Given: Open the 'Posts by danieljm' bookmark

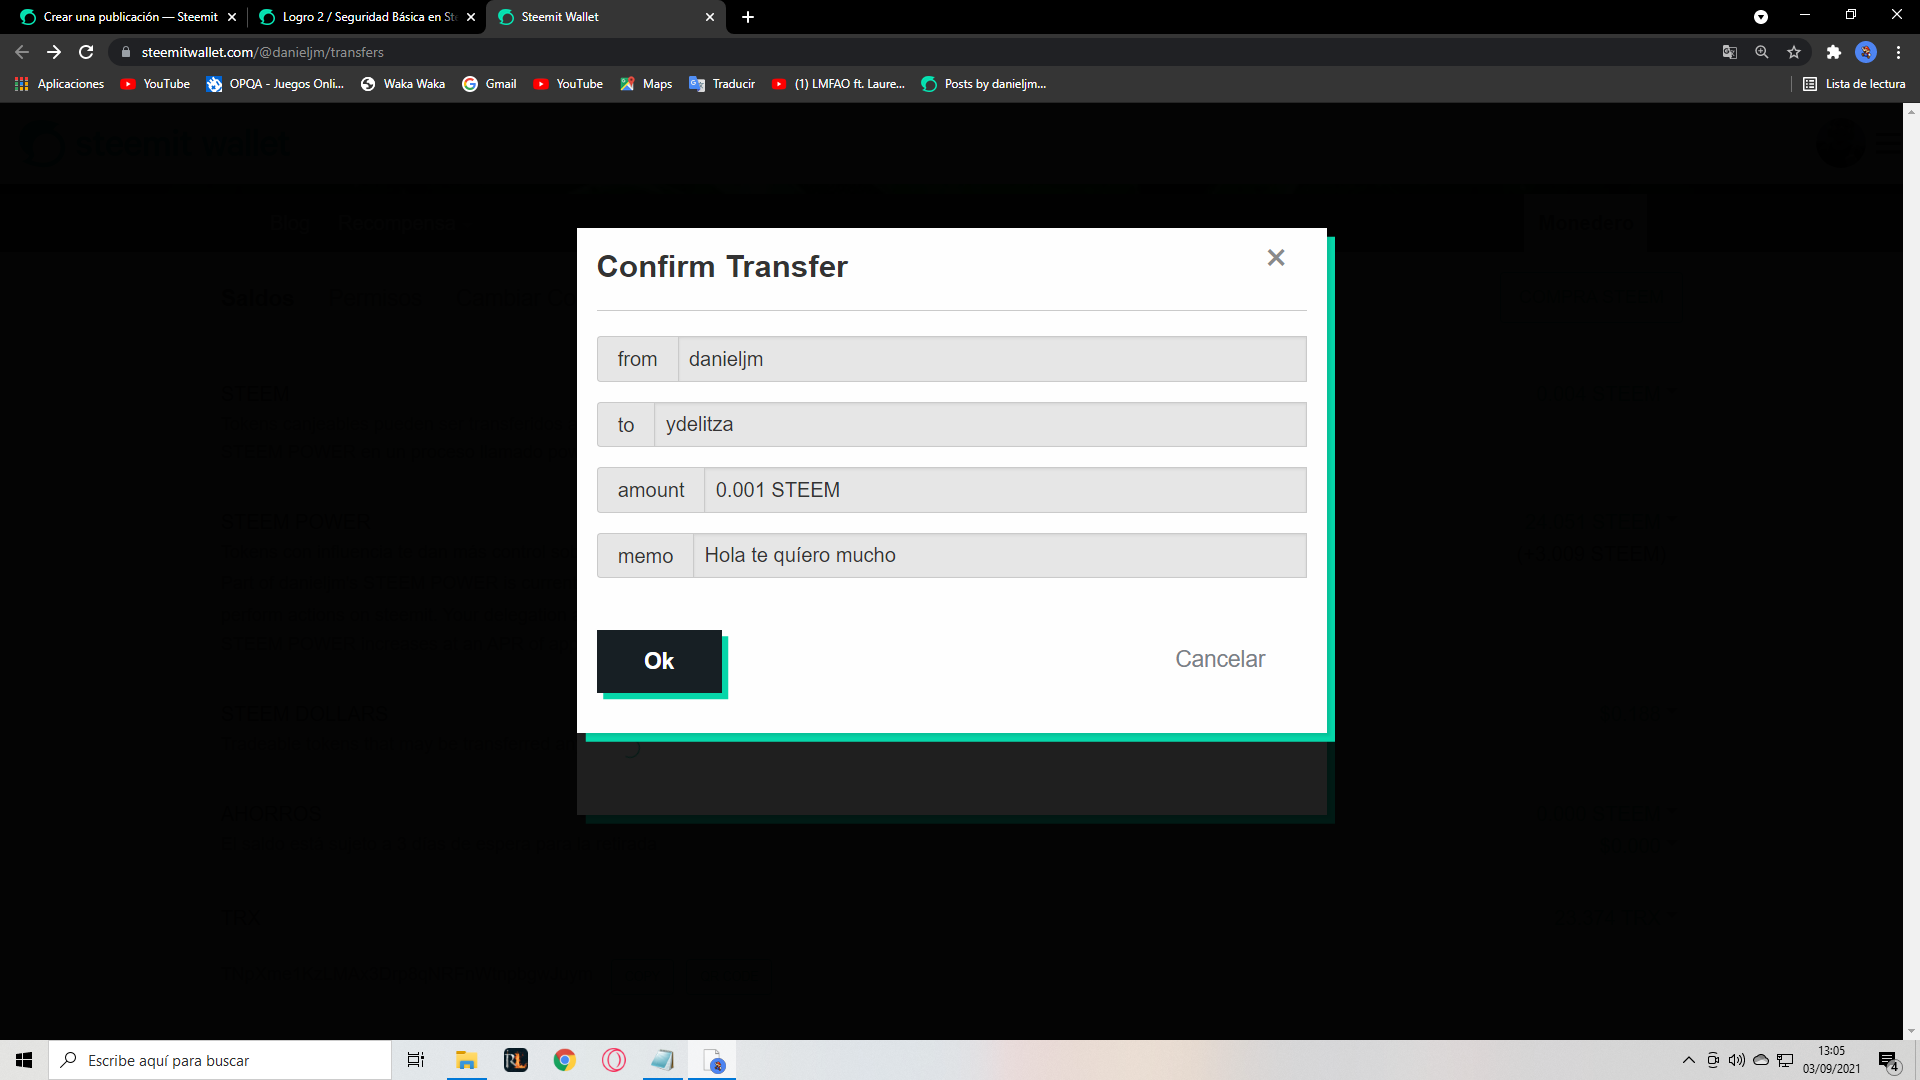Looking at the screenshot, I should click(983, 84).
